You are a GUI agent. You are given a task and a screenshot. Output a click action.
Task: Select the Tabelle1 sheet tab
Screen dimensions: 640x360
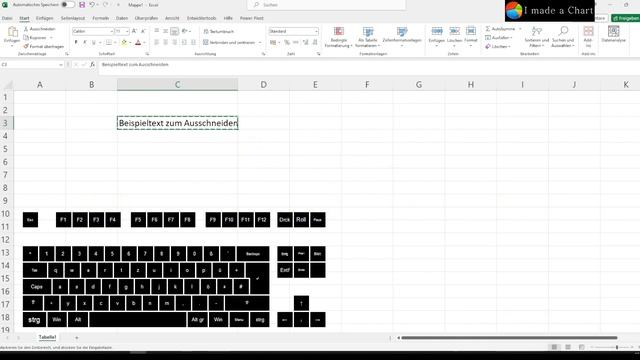click(47, 338)
